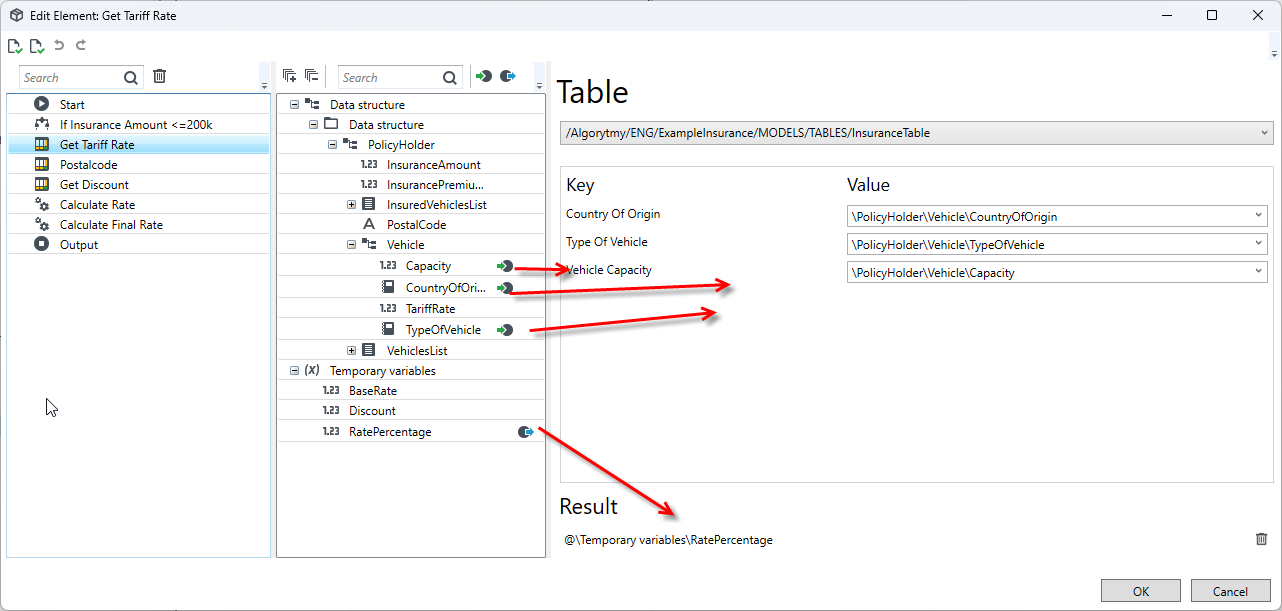The image size is (1282, 611).
Task: Select the TariffRate field in the tree
Action: (x=430, y=309)
